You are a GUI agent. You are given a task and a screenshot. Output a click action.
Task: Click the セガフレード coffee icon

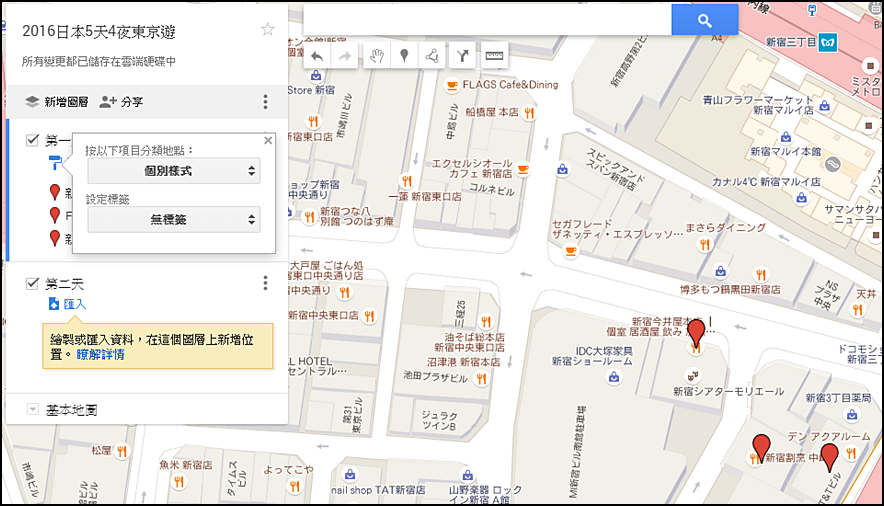click(571, 251)
